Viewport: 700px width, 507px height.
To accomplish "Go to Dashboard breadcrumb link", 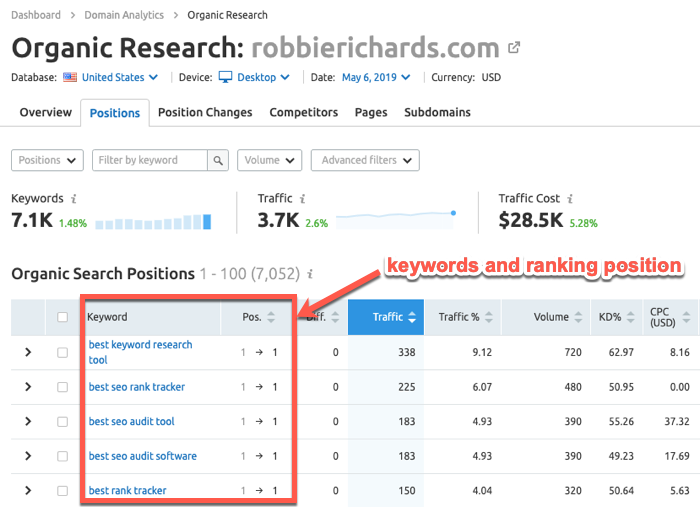I will click(36, 15).
